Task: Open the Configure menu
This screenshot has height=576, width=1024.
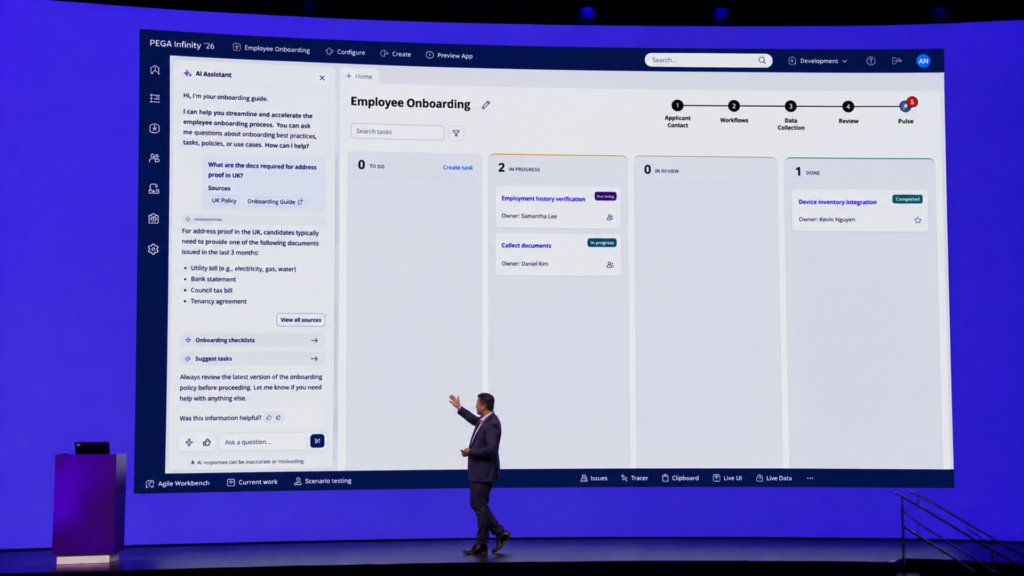Action: [345, 52]
